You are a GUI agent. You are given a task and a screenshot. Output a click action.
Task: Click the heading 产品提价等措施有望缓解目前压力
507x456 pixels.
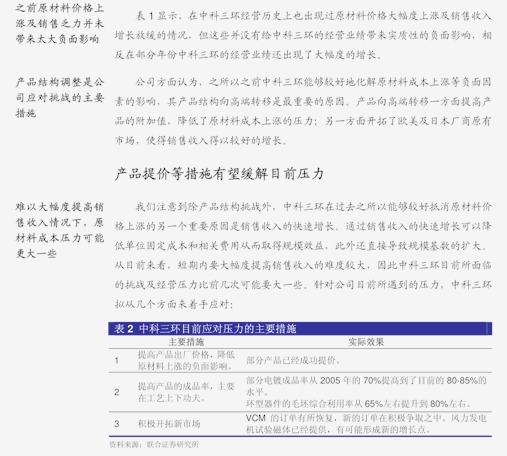click(219, 174)
